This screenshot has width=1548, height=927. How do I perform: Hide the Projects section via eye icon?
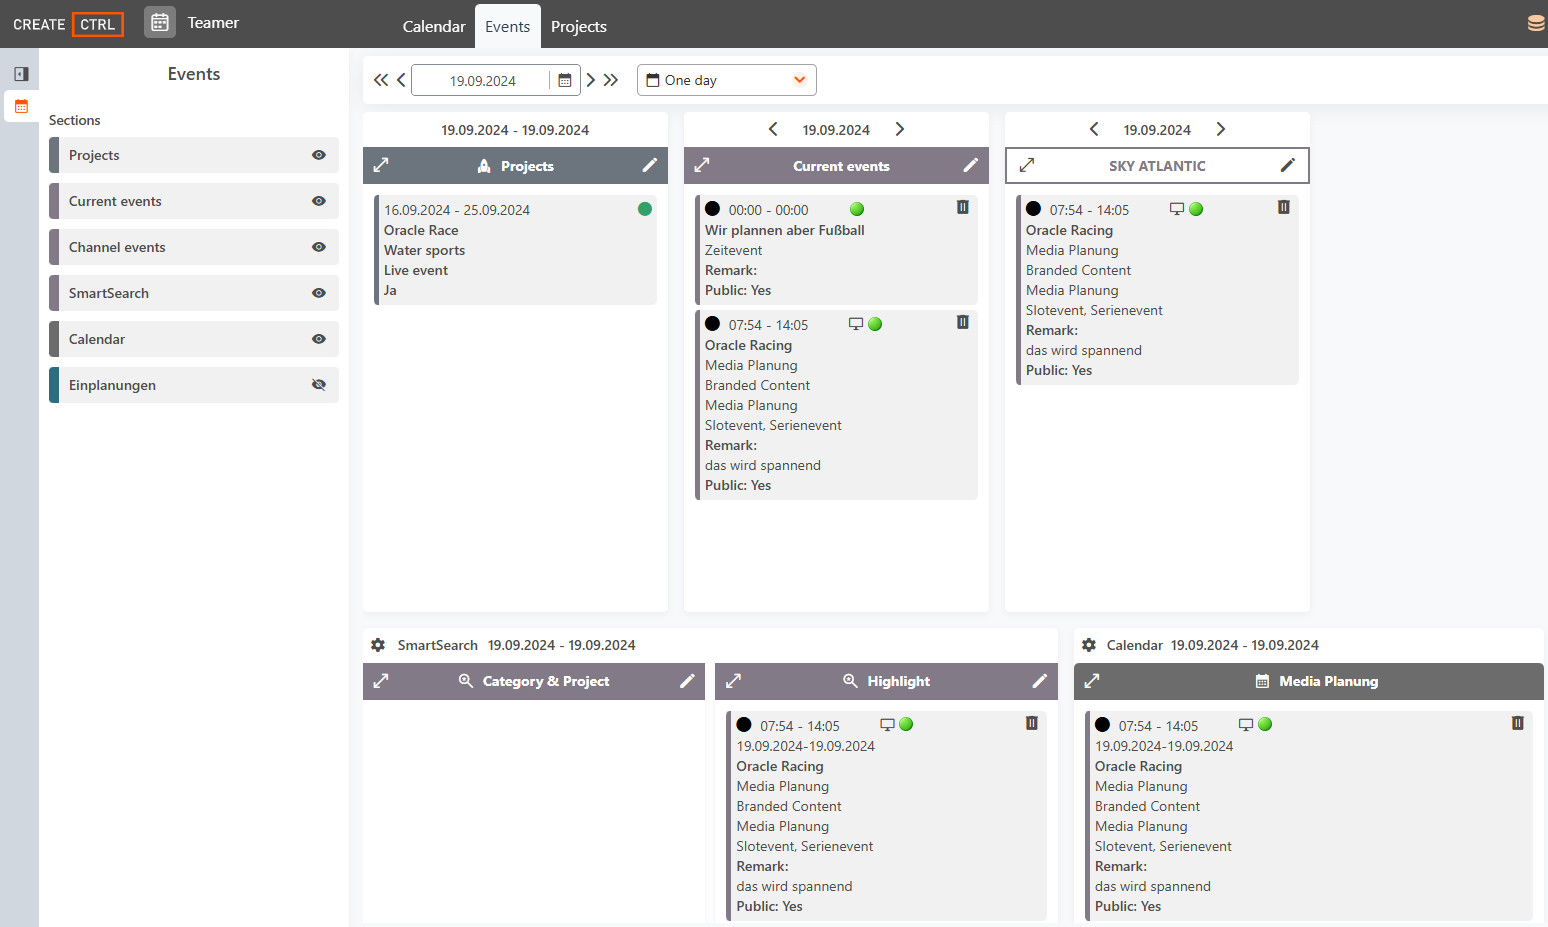pos(319,155)
